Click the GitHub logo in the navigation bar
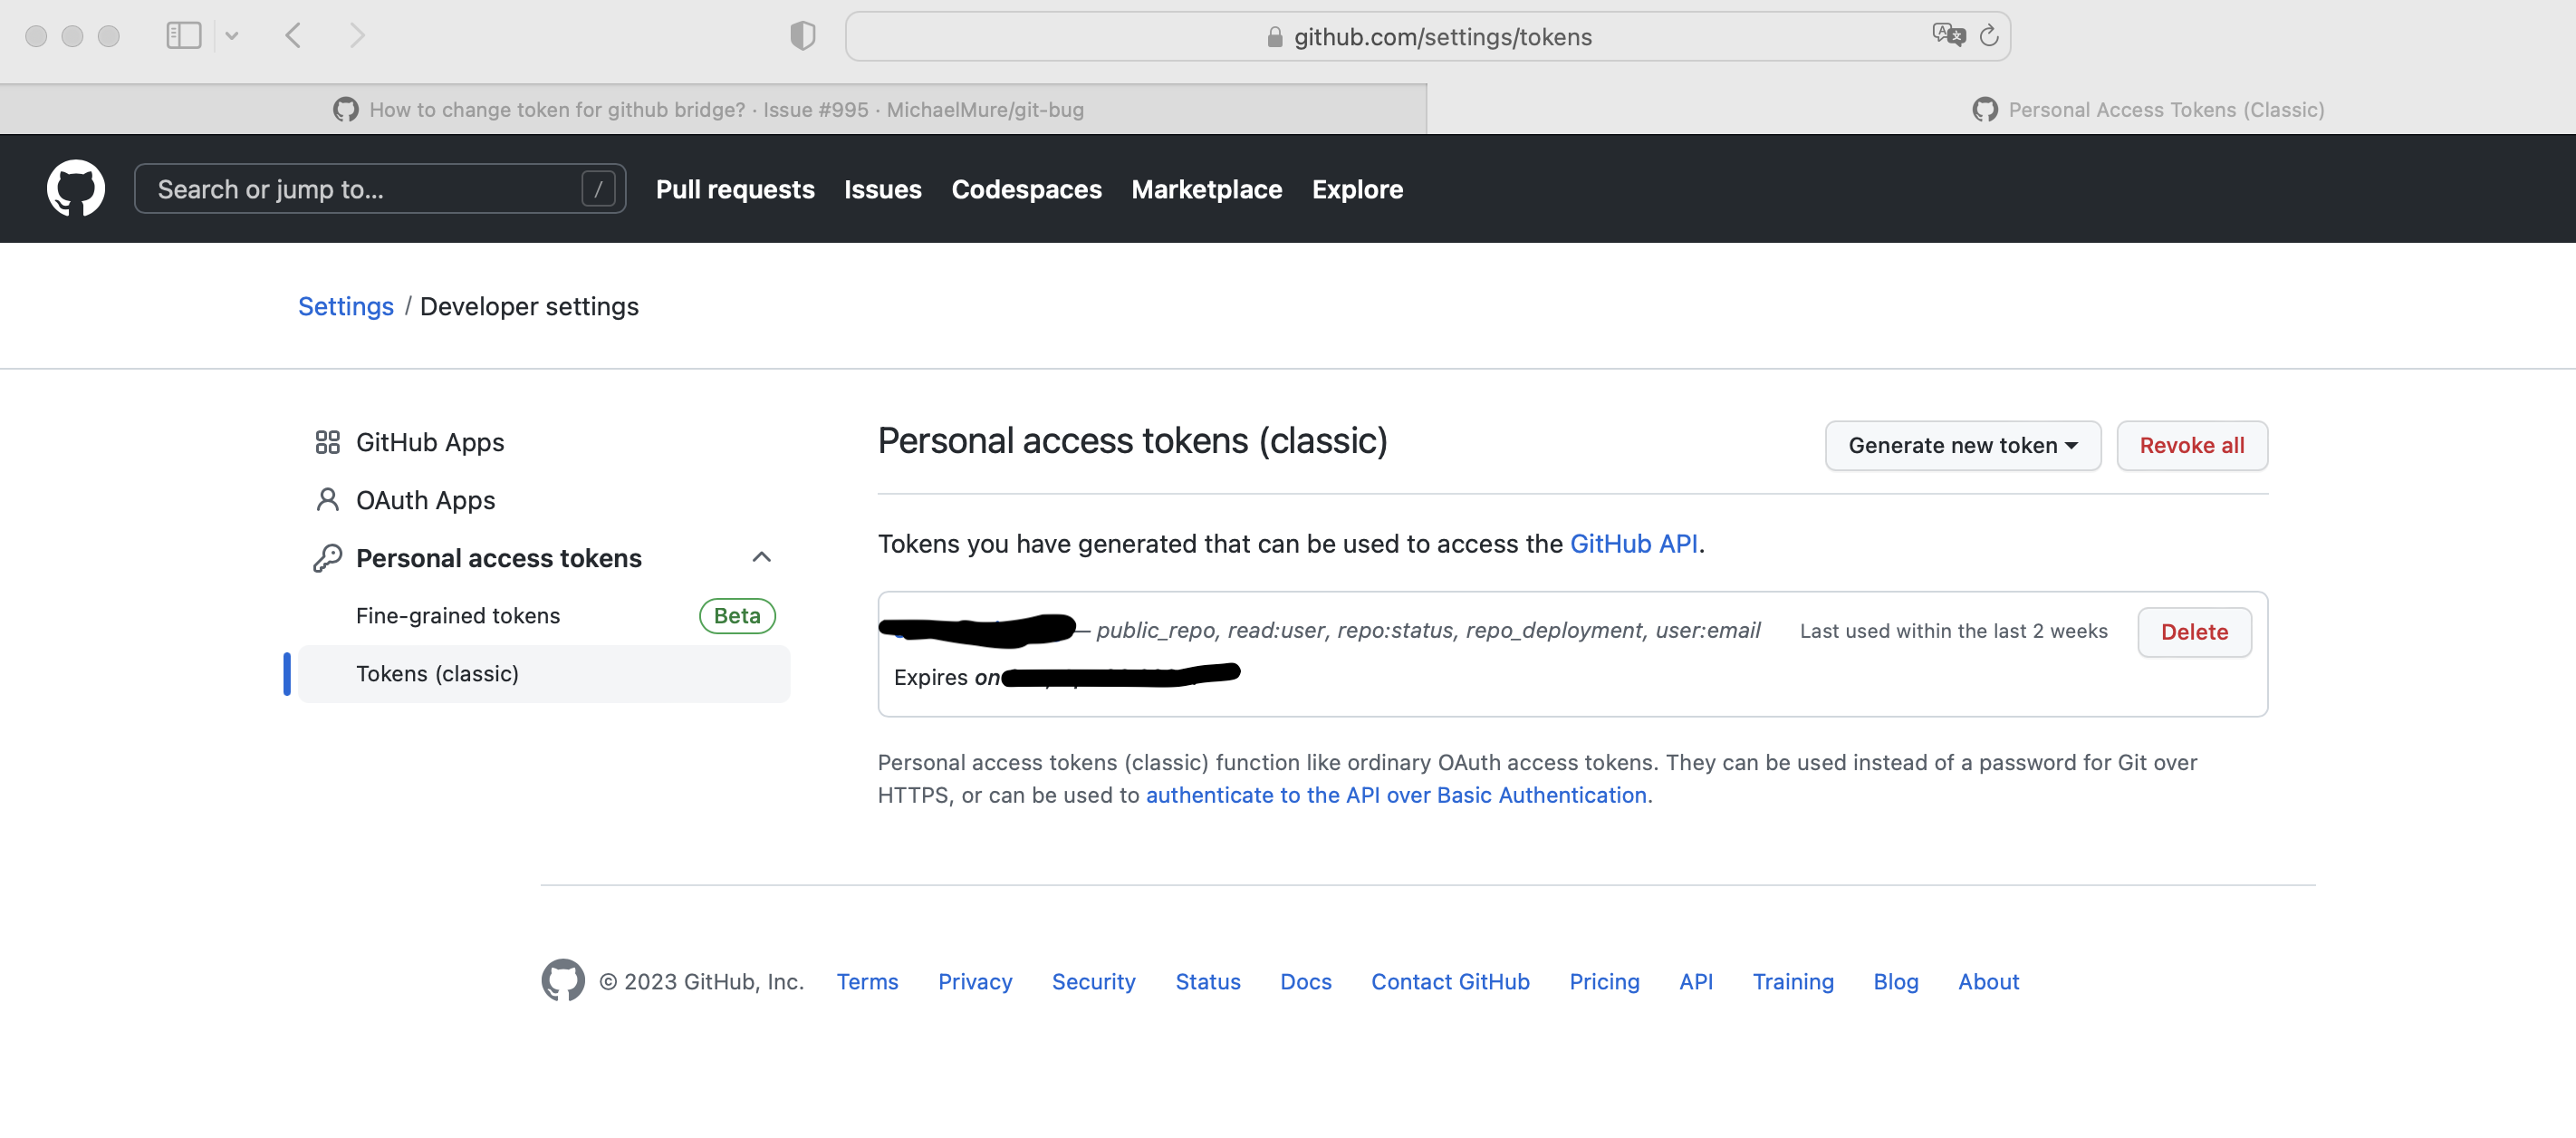 (76, 188)
